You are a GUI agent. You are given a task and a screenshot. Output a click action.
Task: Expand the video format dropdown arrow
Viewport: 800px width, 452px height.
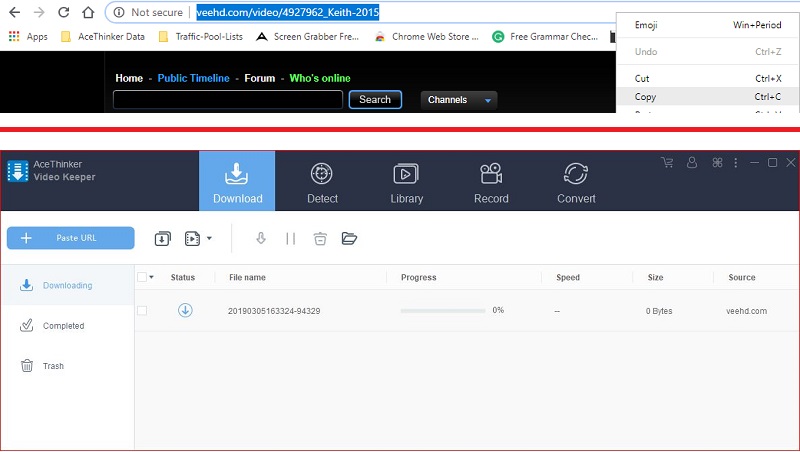[x=209, y=238]
